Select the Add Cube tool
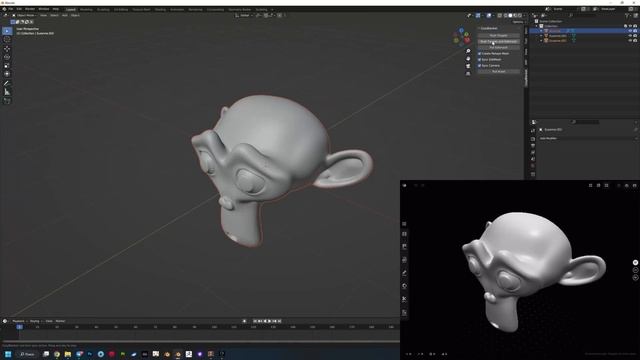This screenshot has height=360, width=640. pyautogui.click(x=7, y=100)
